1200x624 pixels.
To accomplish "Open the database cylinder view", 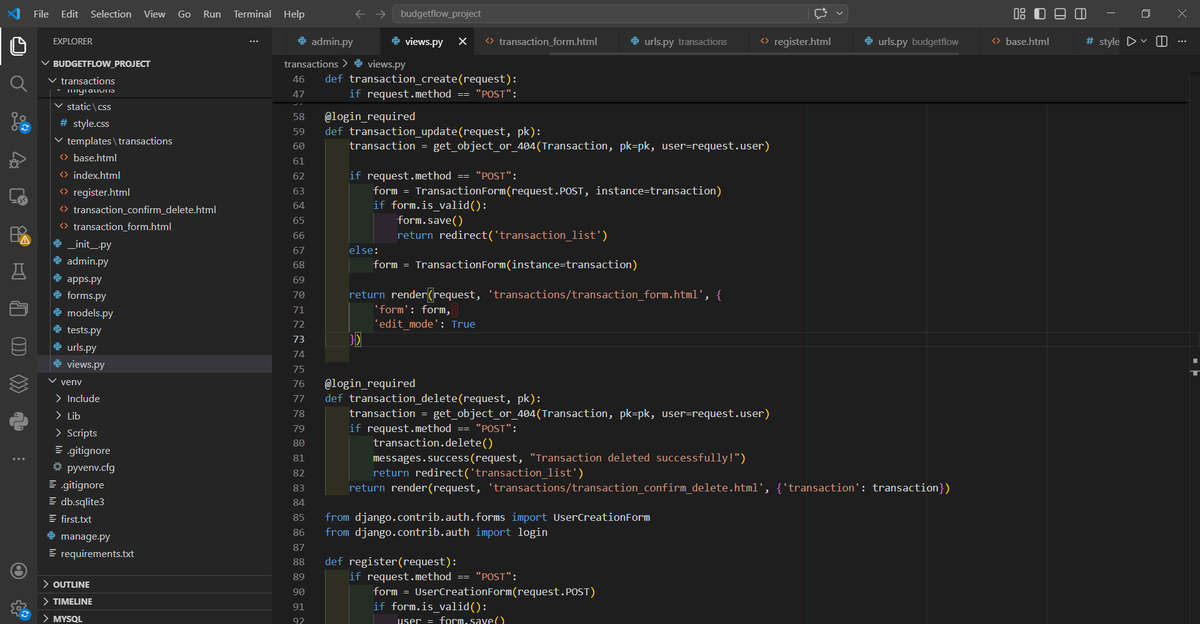I will [19, 347].
